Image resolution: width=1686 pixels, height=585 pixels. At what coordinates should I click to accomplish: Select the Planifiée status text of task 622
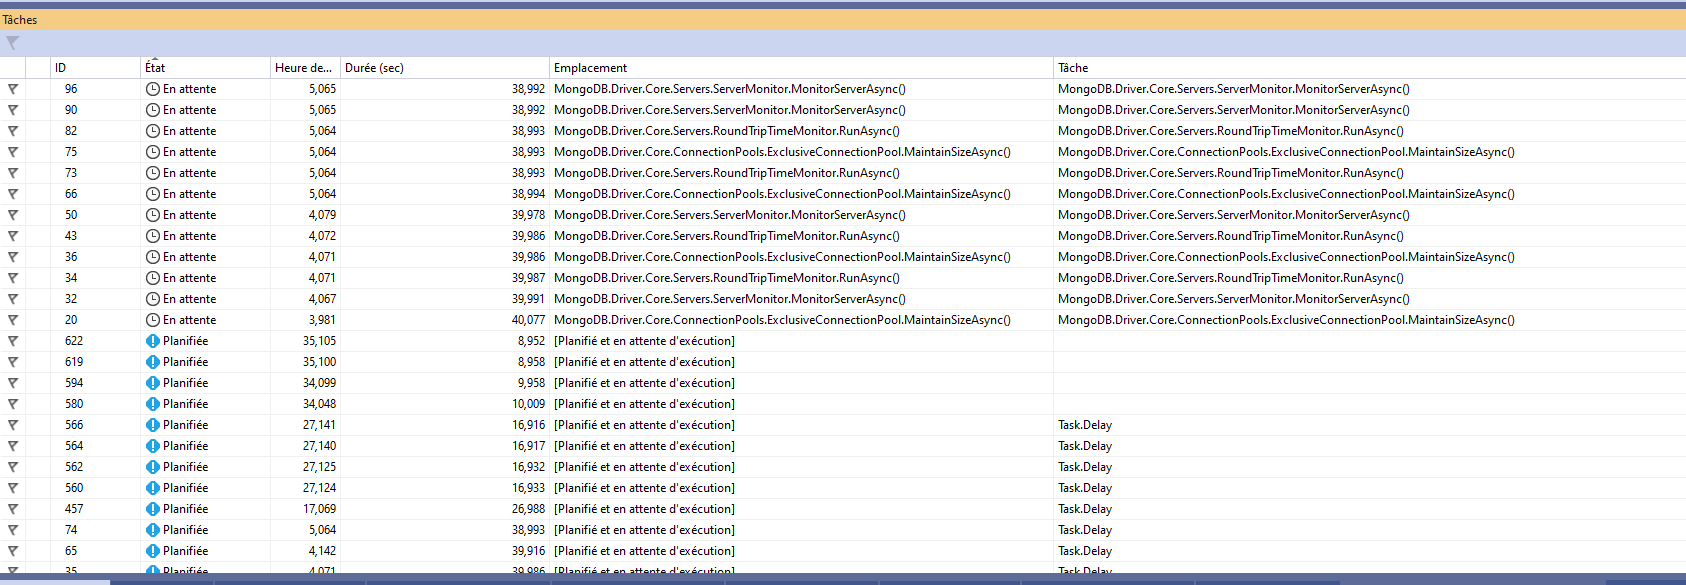click(x=185, y=341)
